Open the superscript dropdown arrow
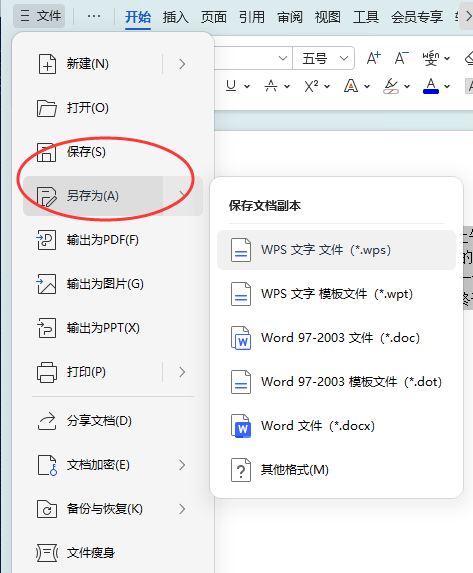Viewport: 473px width, 573px height. [327, 87]
